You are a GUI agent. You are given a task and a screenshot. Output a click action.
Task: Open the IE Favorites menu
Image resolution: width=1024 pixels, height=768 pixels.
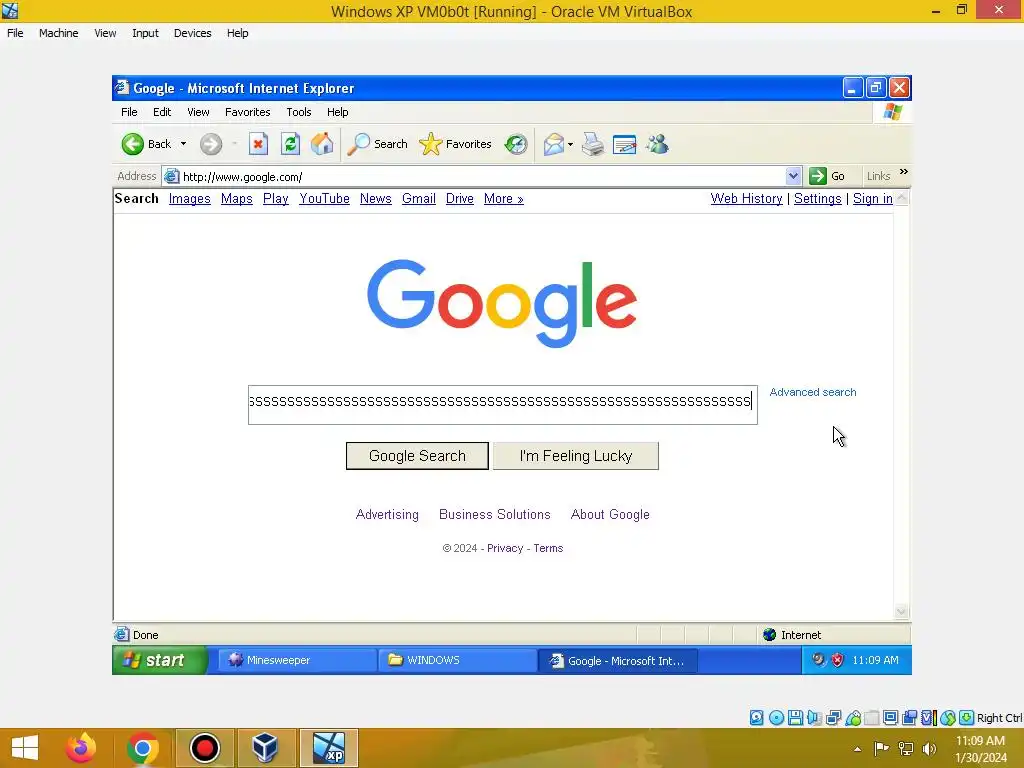[248, 112]
